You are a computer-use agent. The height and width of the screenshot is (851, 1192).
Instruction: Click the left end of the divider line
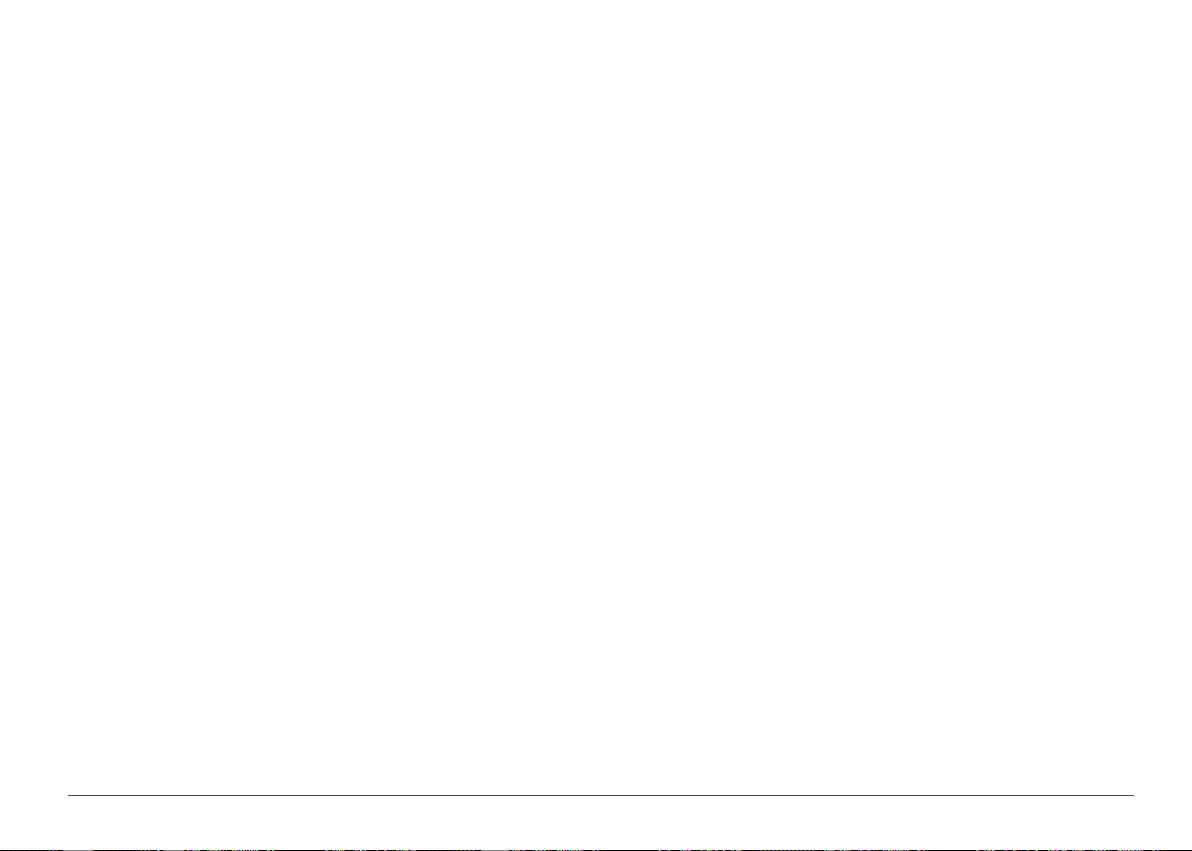point(71,795)
